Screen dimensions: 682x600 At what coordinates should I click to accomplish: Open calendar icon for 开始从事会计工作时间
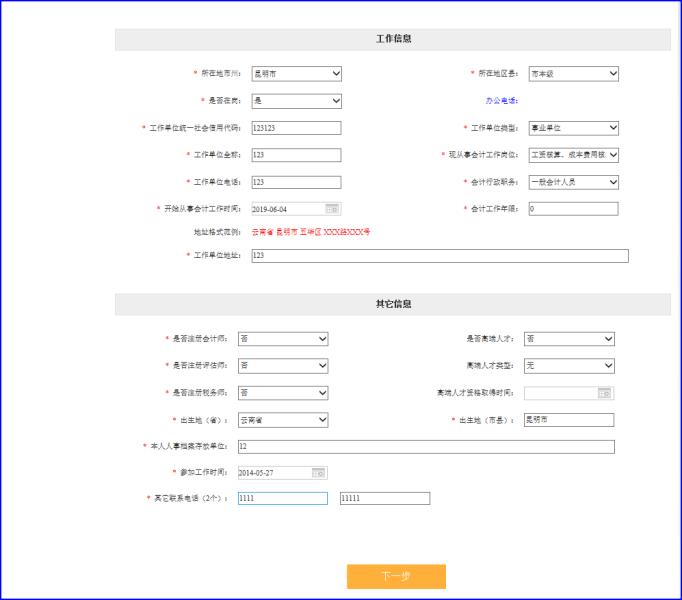332,209
